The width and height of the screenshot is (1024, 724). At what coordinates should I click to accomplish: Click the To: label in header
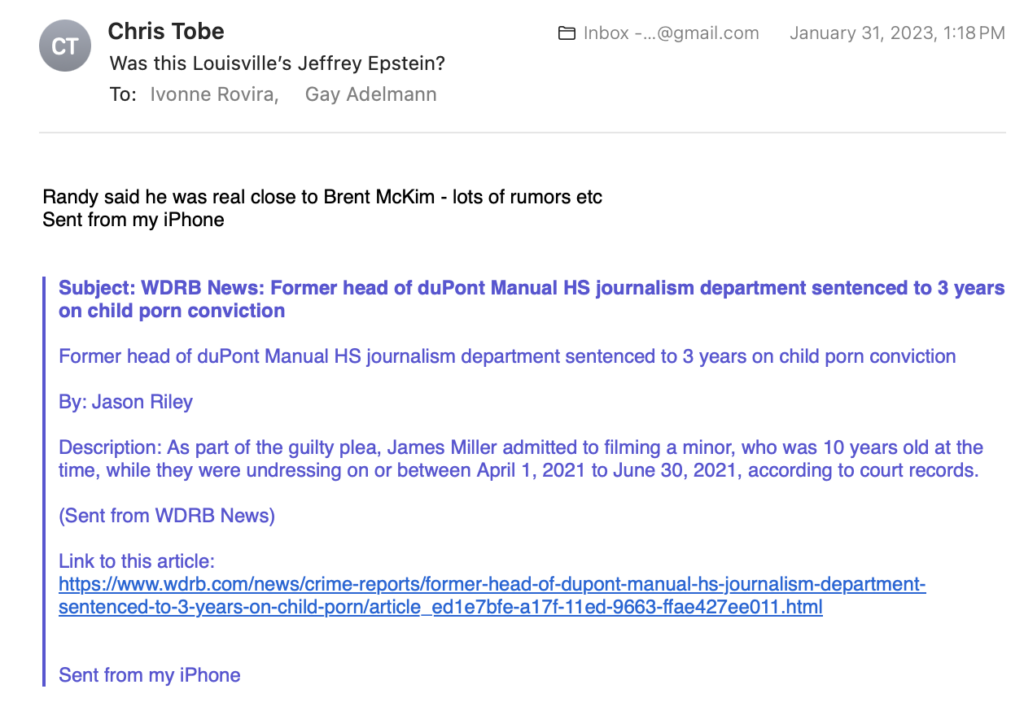point(123,94)
